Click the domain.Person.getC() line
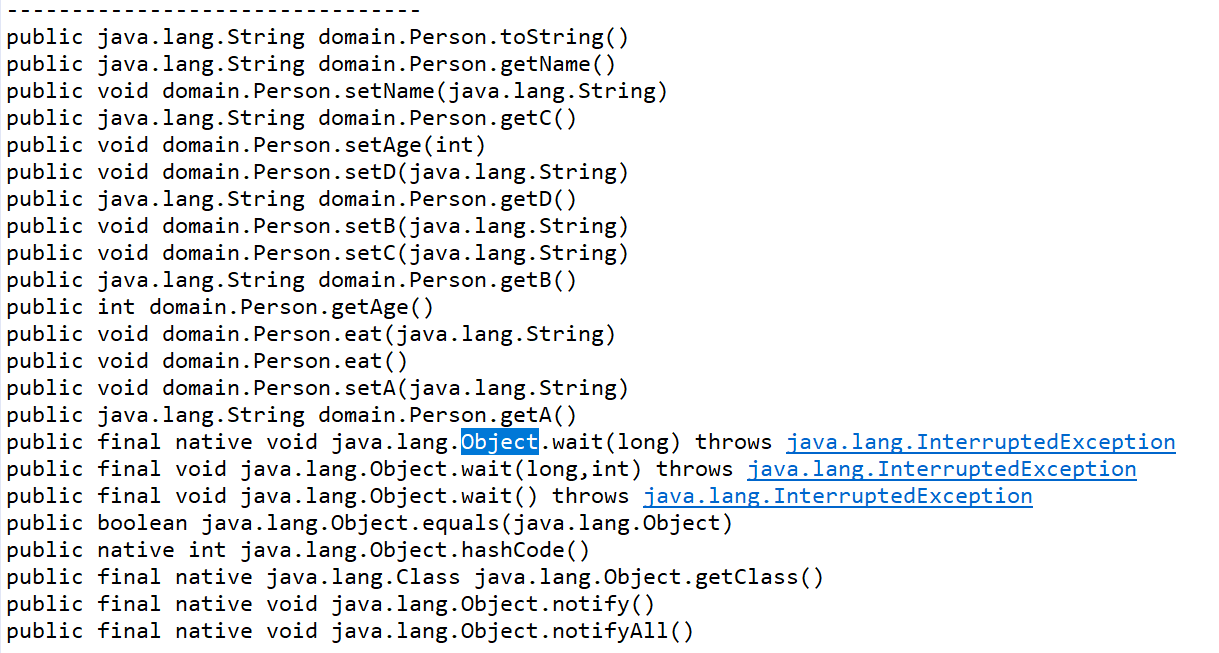The width and height of the screenshot is (1219, 653). pos(292,119)
